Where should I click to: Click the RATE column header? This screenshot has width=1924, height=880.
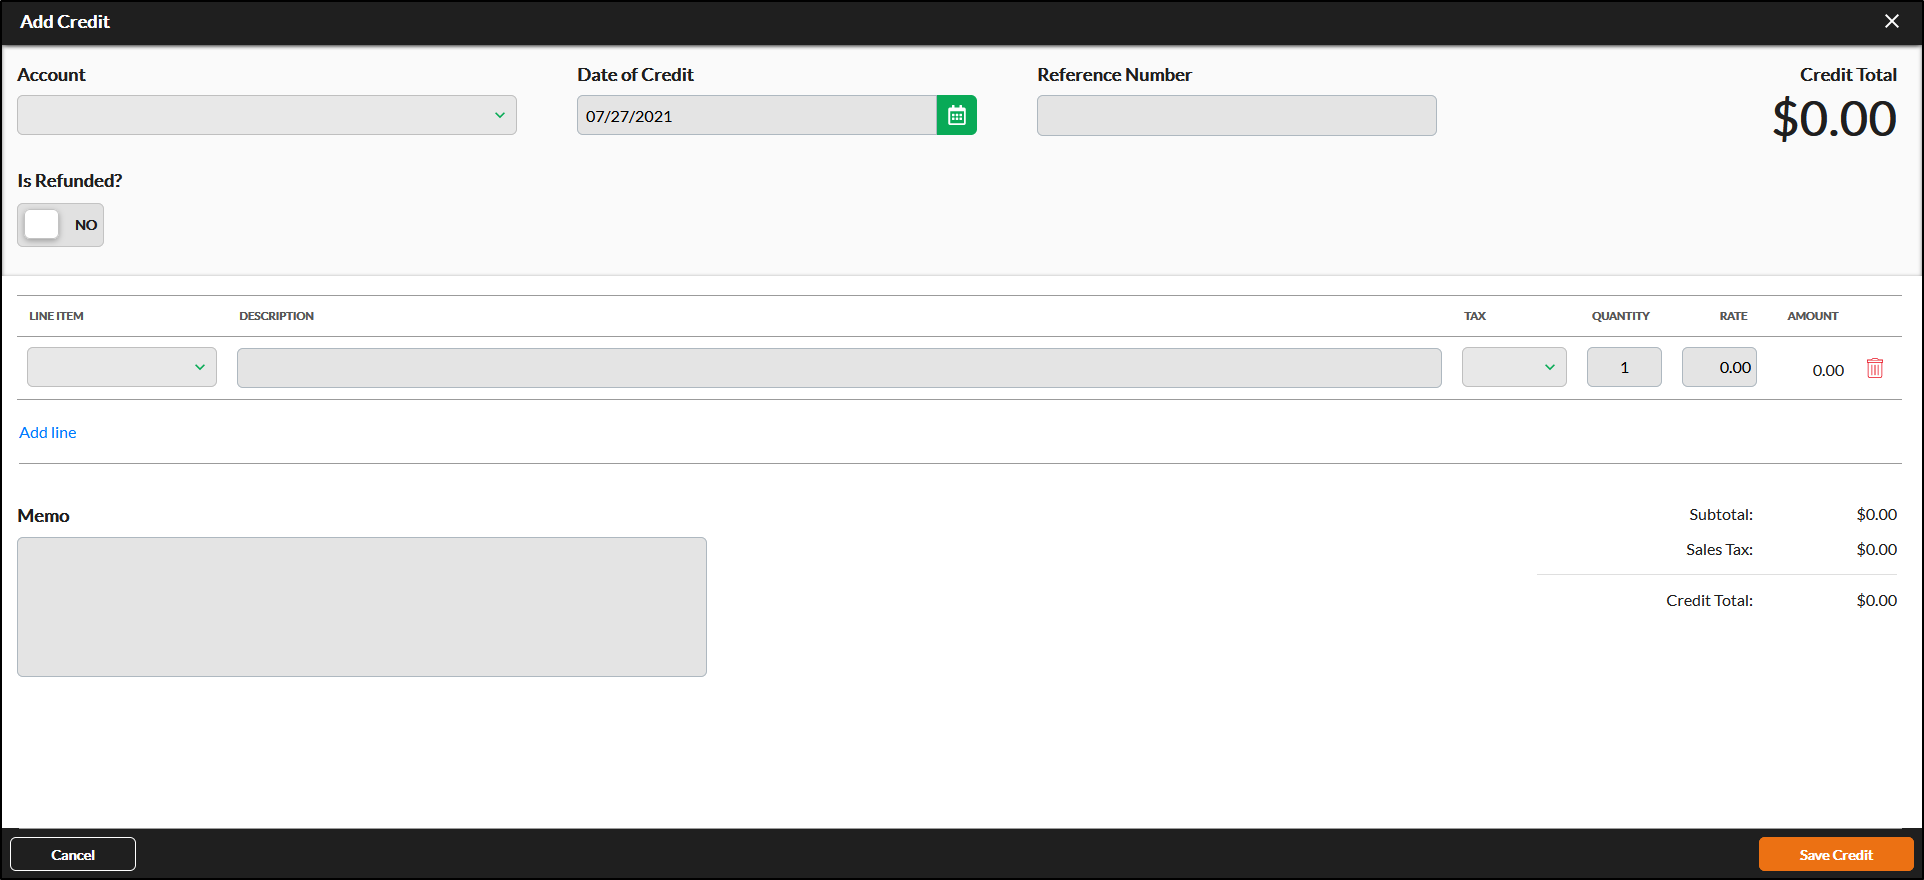pyautogui.click(x=1733, y=316)
